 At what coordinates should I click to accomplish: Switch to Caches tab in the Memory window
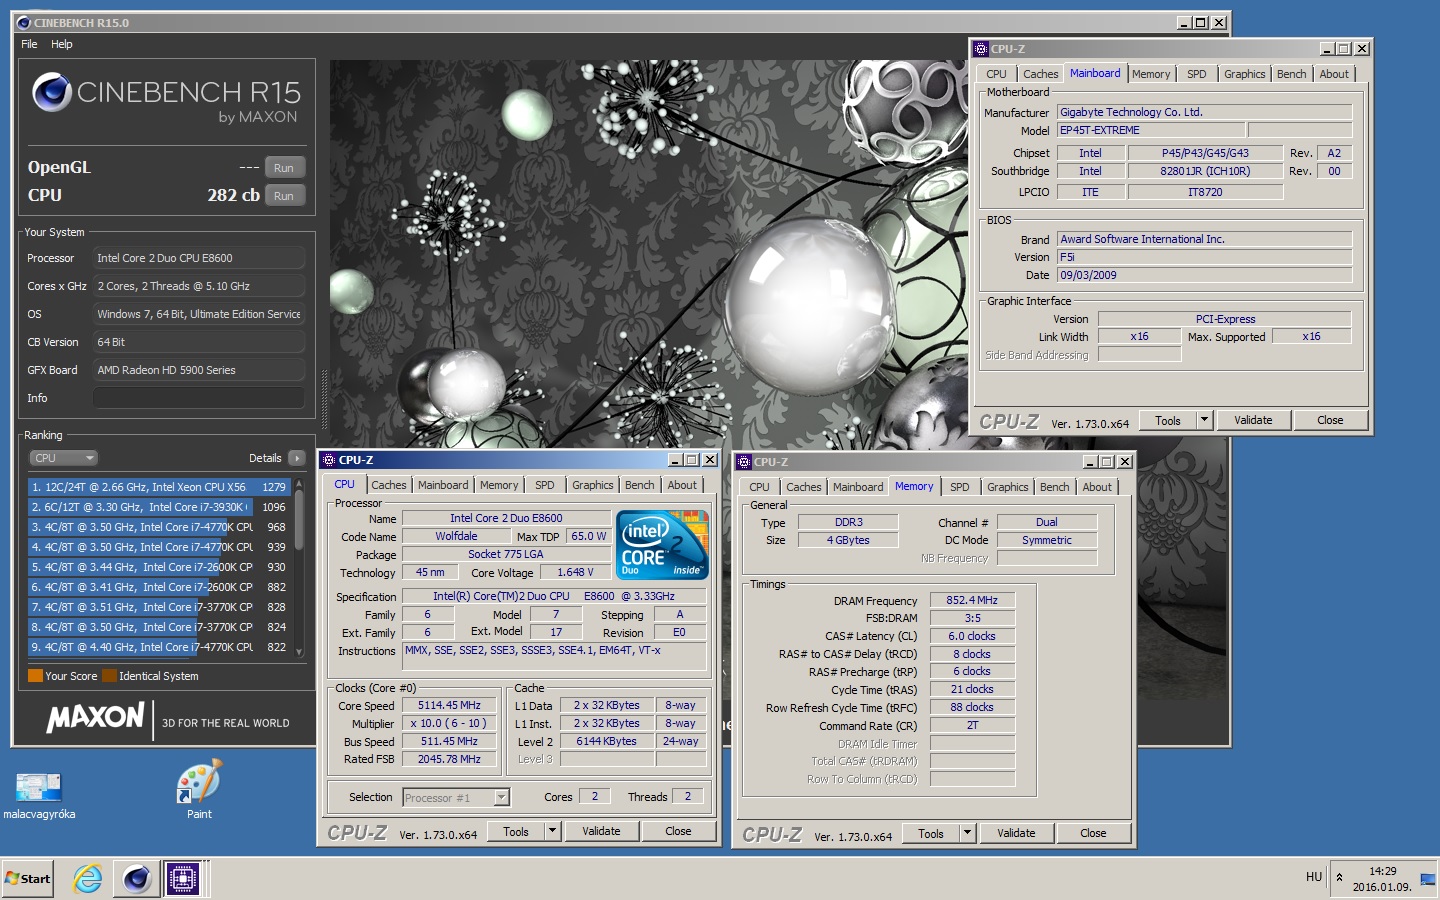[x=804, y=487]
